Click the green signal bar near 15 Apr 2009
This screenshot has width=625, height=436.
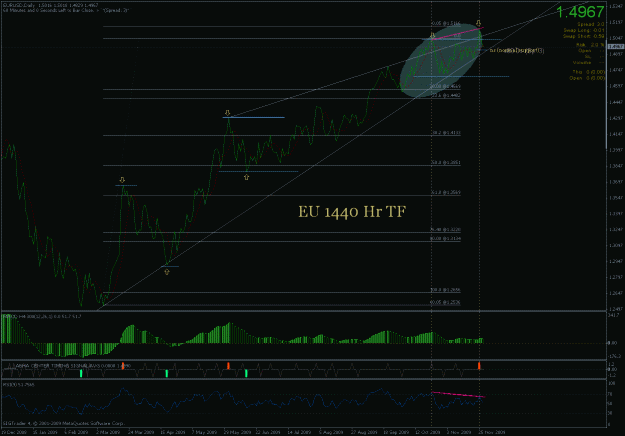point(167,373)
